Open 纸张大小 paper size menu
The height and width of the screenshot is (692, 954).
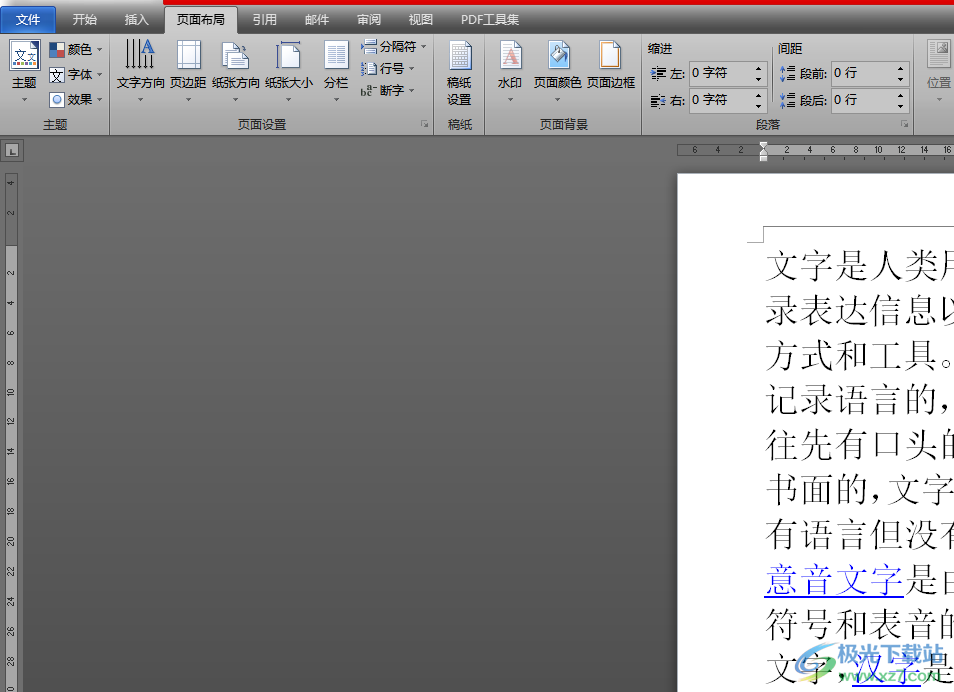point(289,71)
